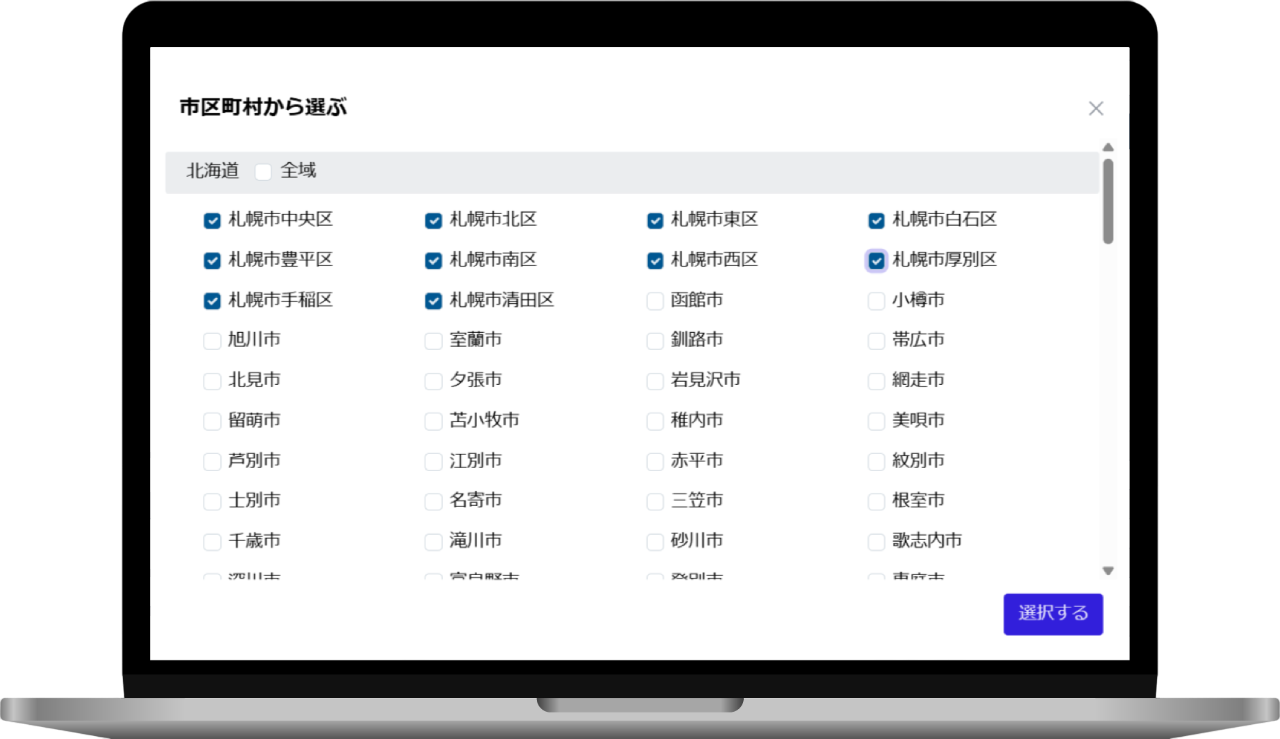Check the 苫小牧市 checkbox
This screenshot has height=739, width=1280.
[433, 421]
